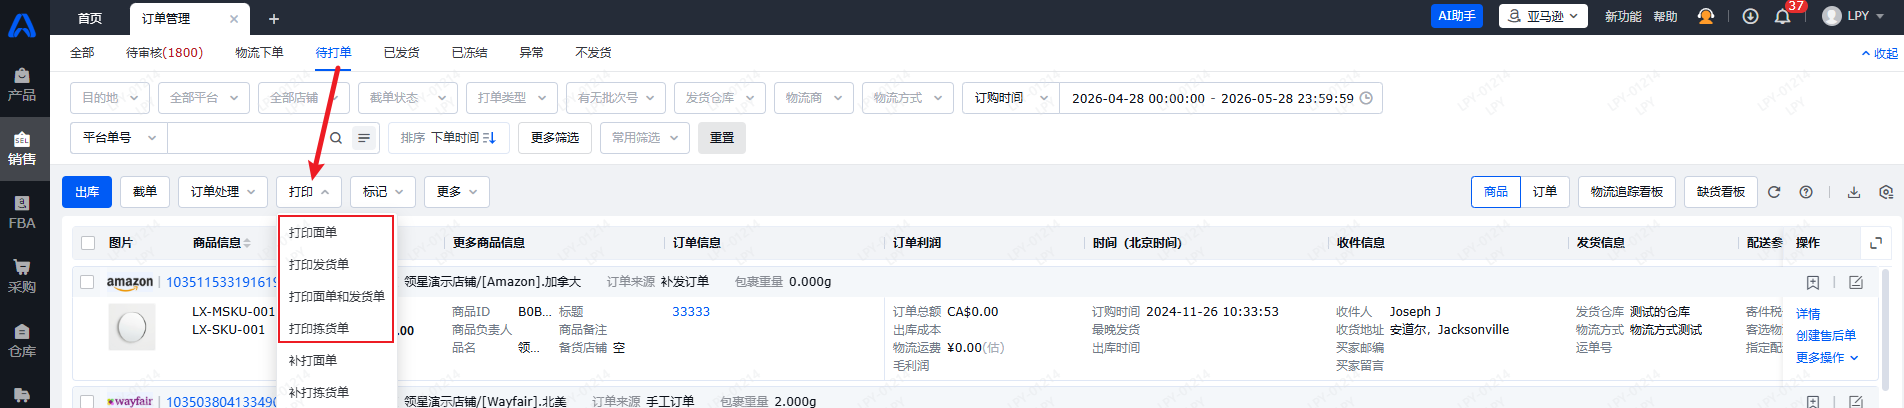Expand table to fullscreen icon
This screenshot has width=1904, height=408.
(x=1876, y=243)
